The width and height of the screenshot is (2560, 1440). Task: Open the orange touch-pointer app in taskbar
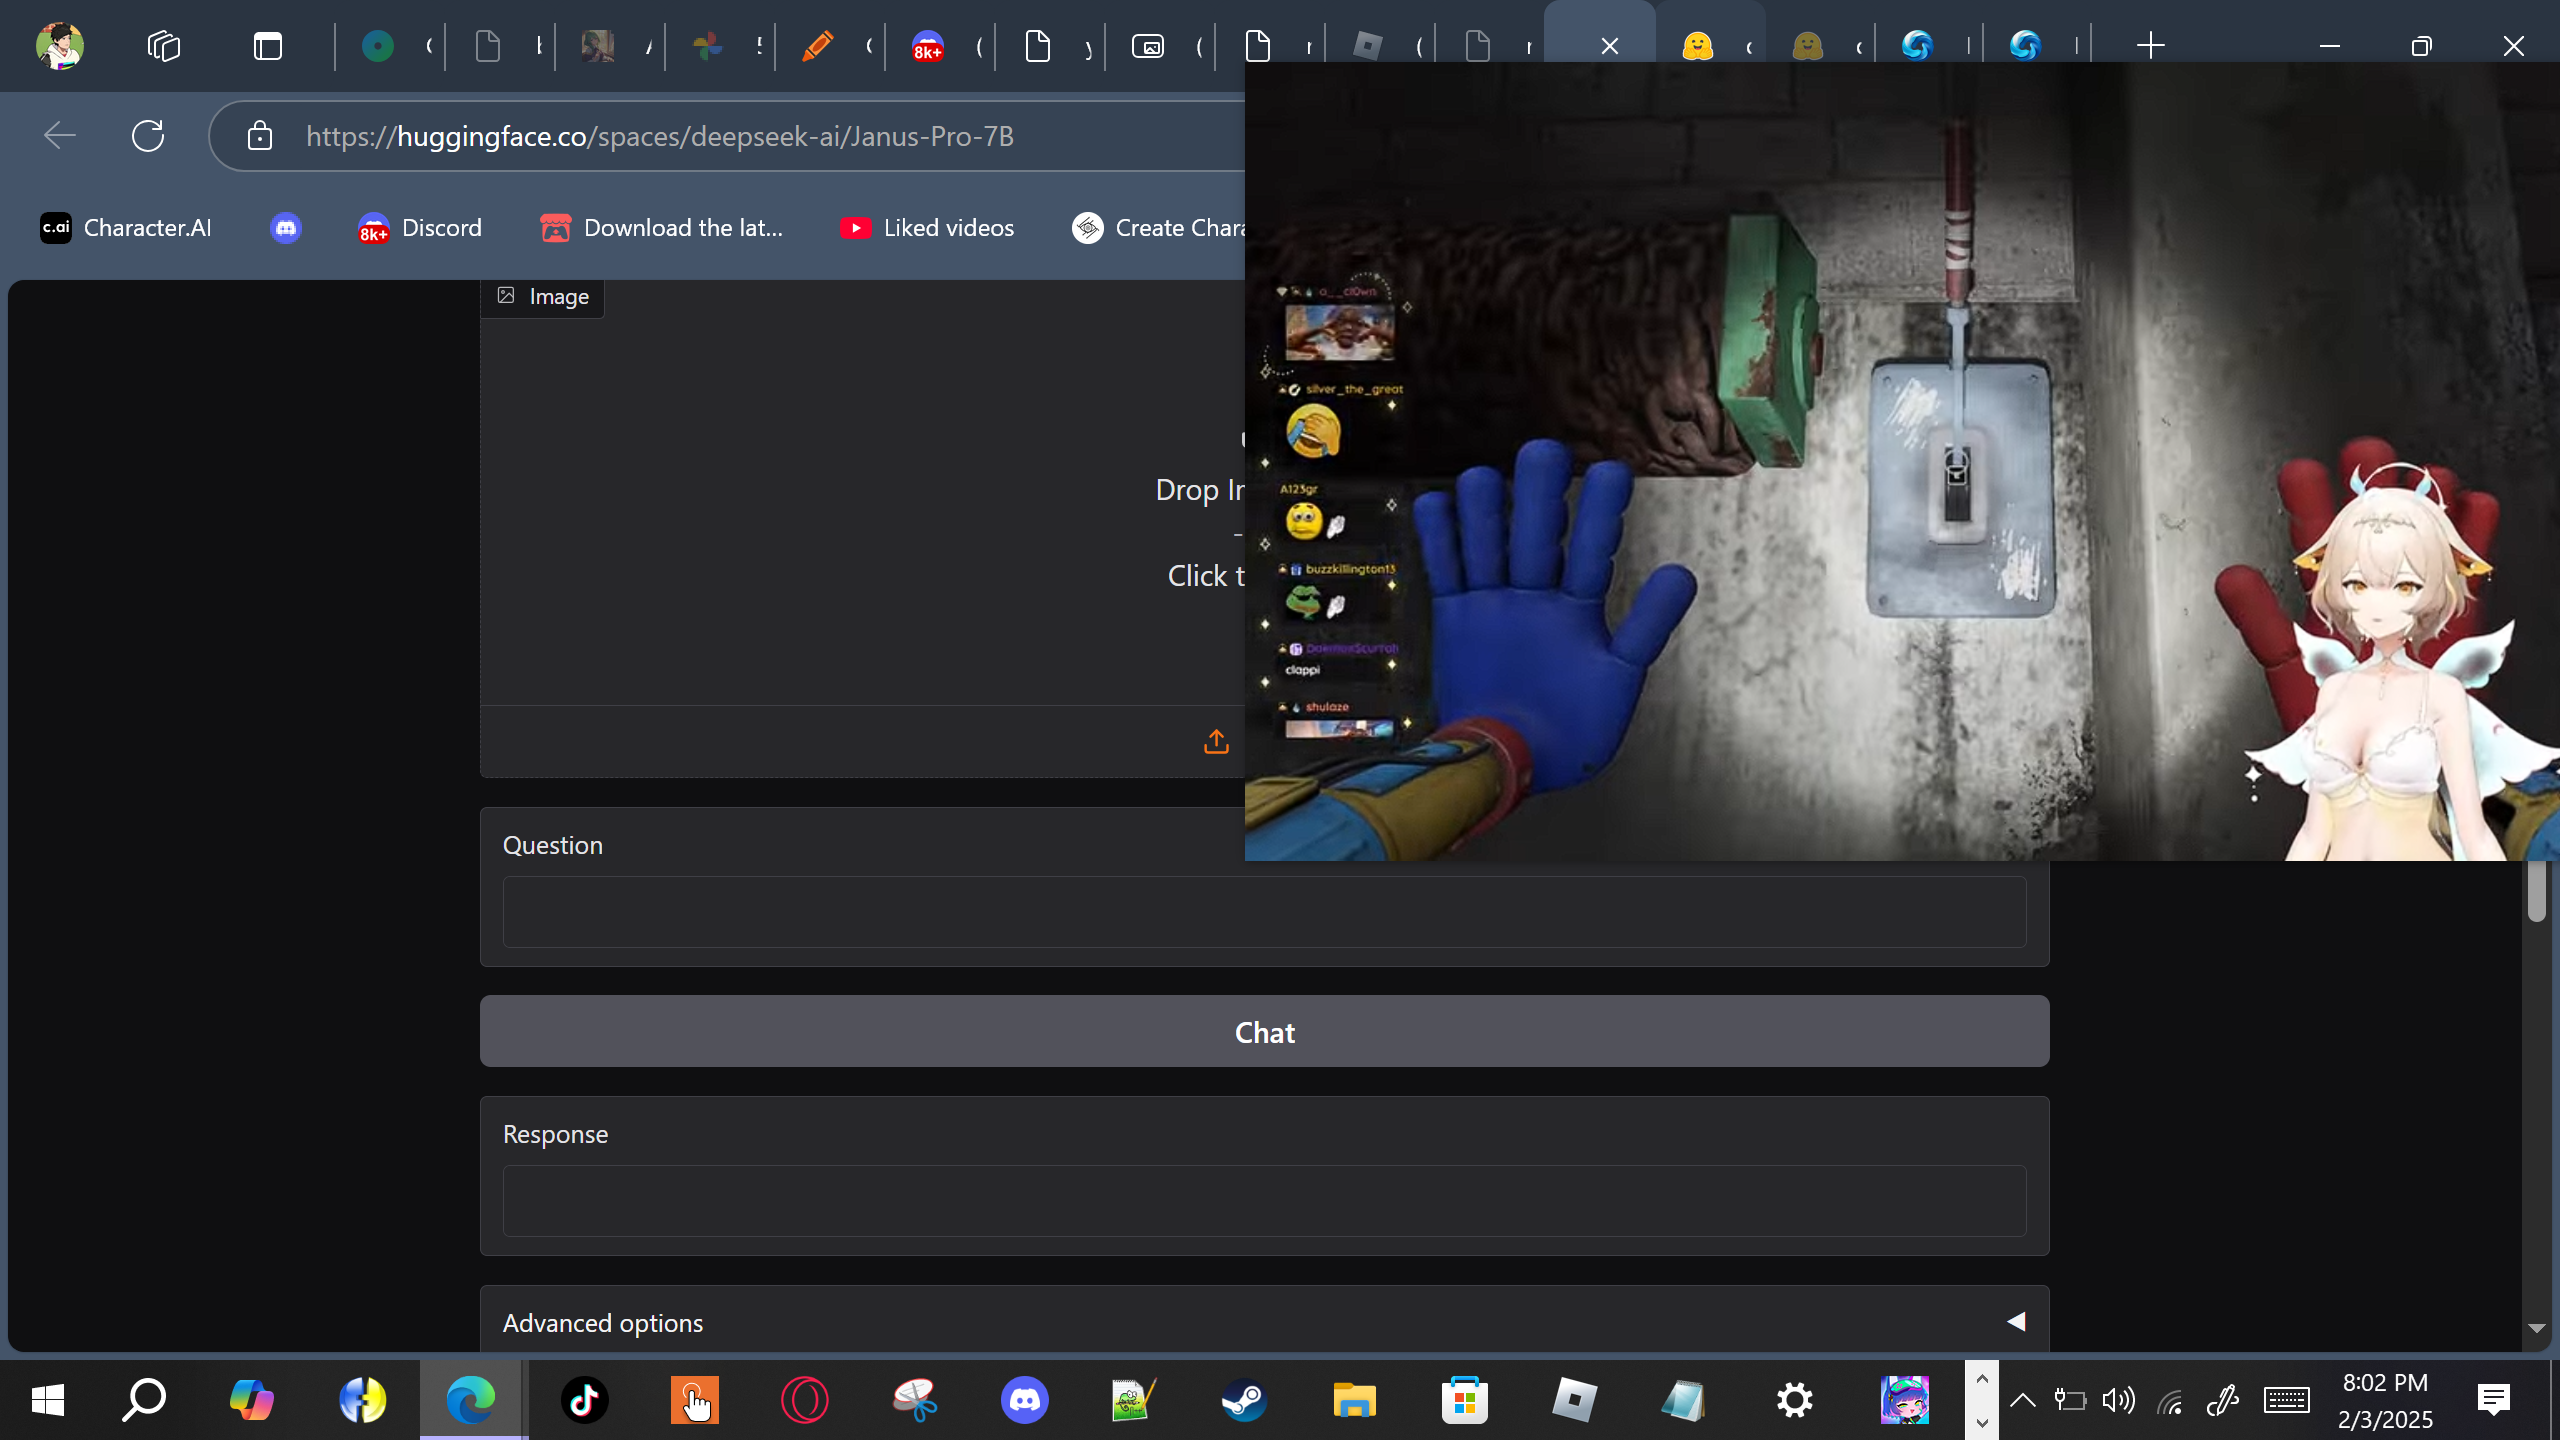(695, 1400)
